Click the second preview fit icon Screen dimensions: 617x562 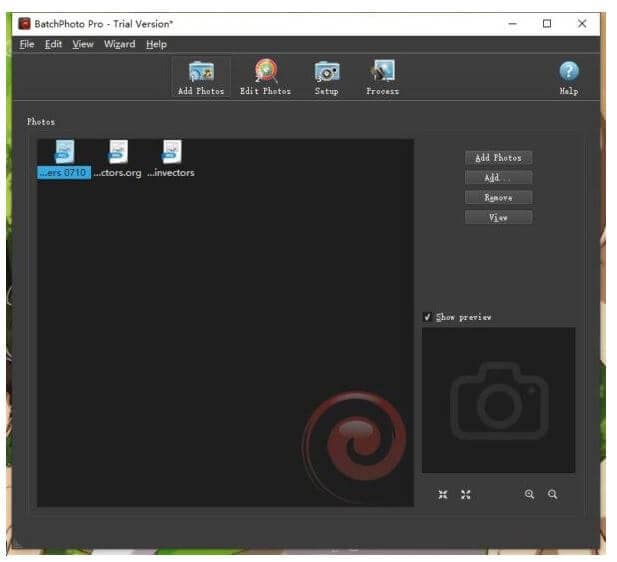(467, 495)
